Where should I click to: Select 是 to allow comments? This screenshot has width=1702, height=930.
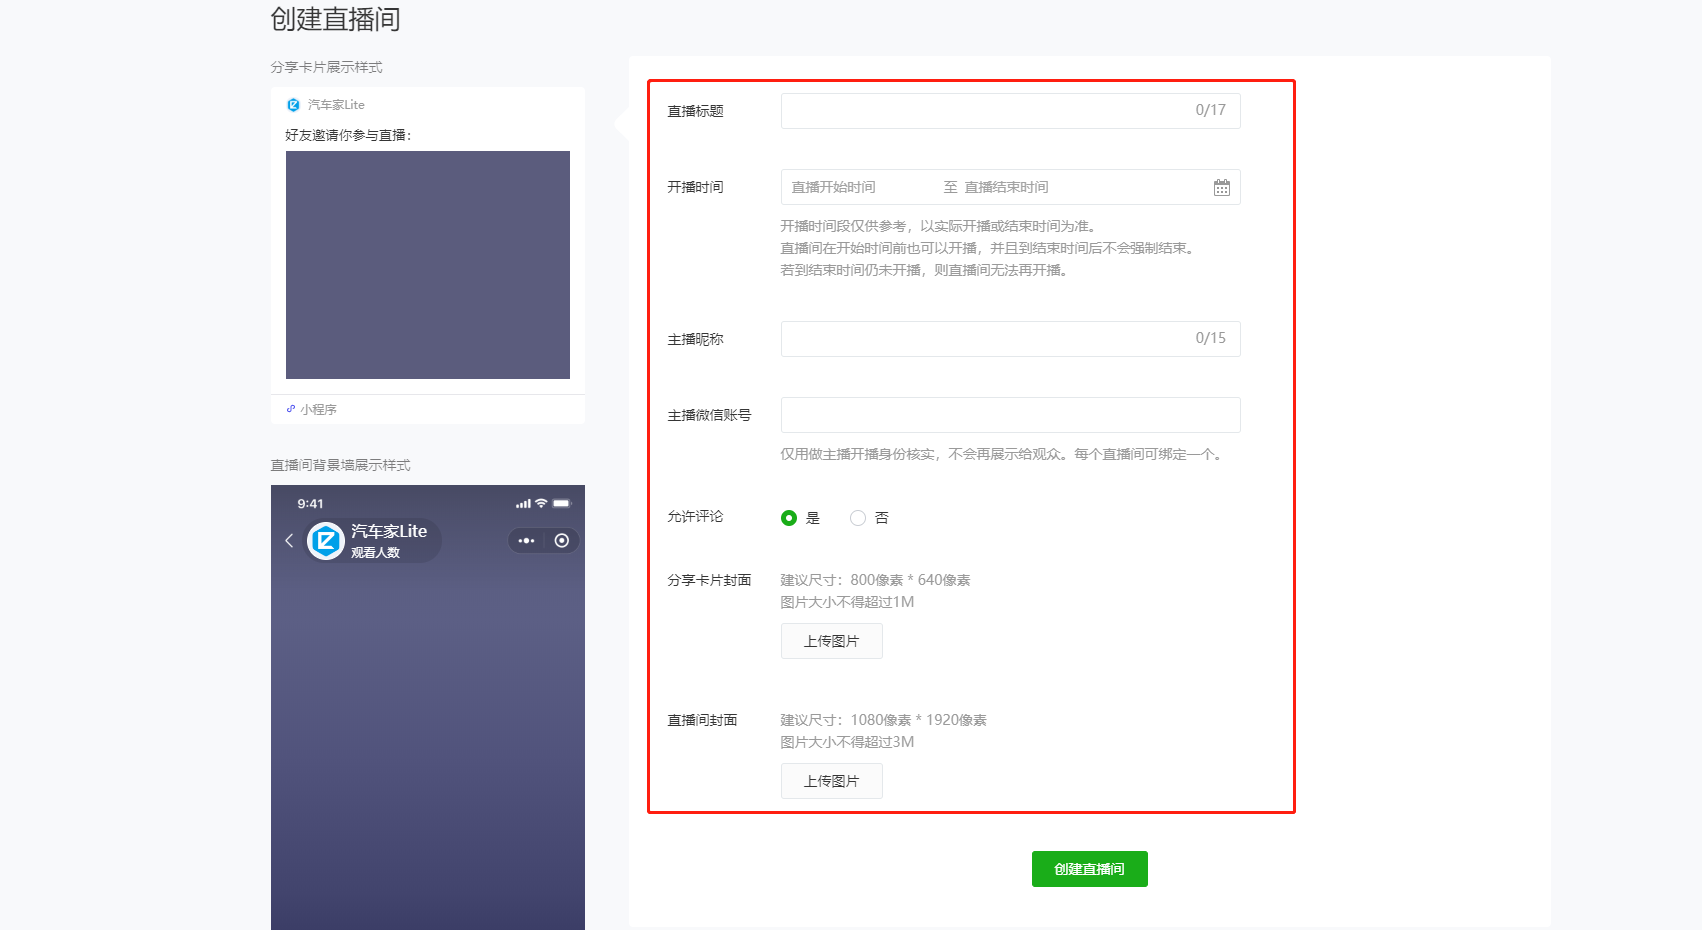point(789,518)
